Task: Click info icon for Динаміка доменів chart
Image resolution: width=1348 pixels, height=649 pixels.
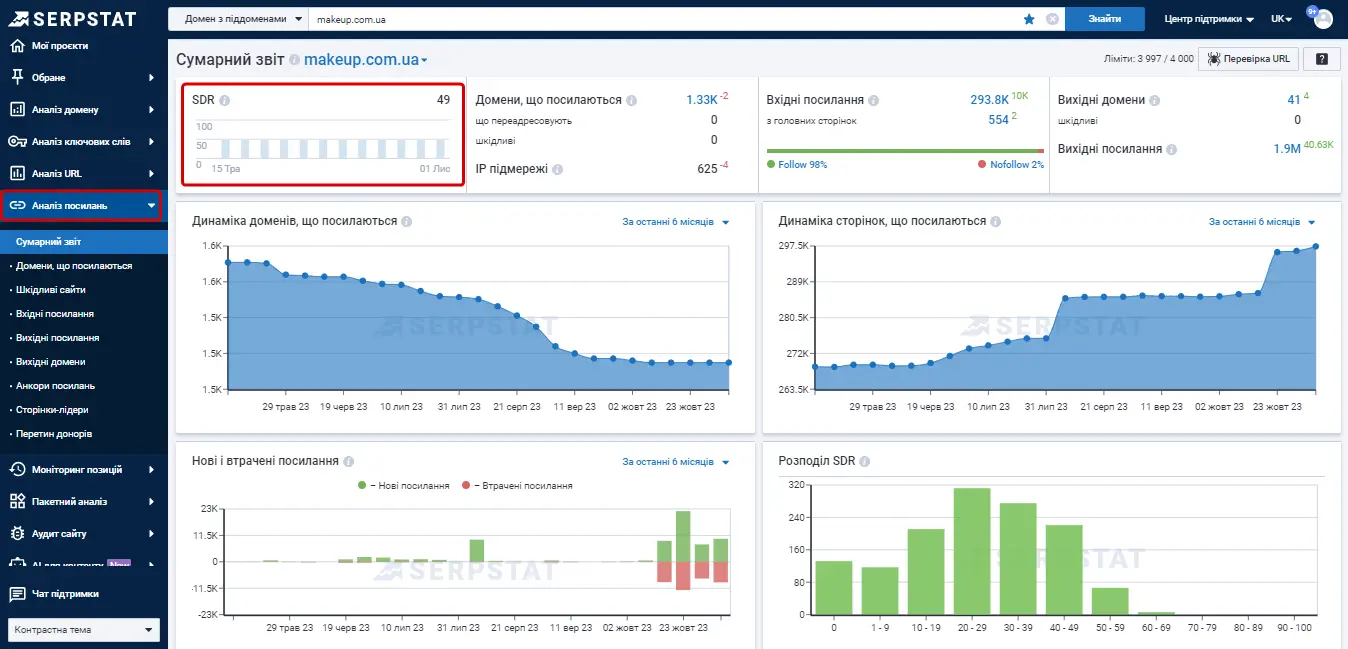Action: (x=407, y=221)
